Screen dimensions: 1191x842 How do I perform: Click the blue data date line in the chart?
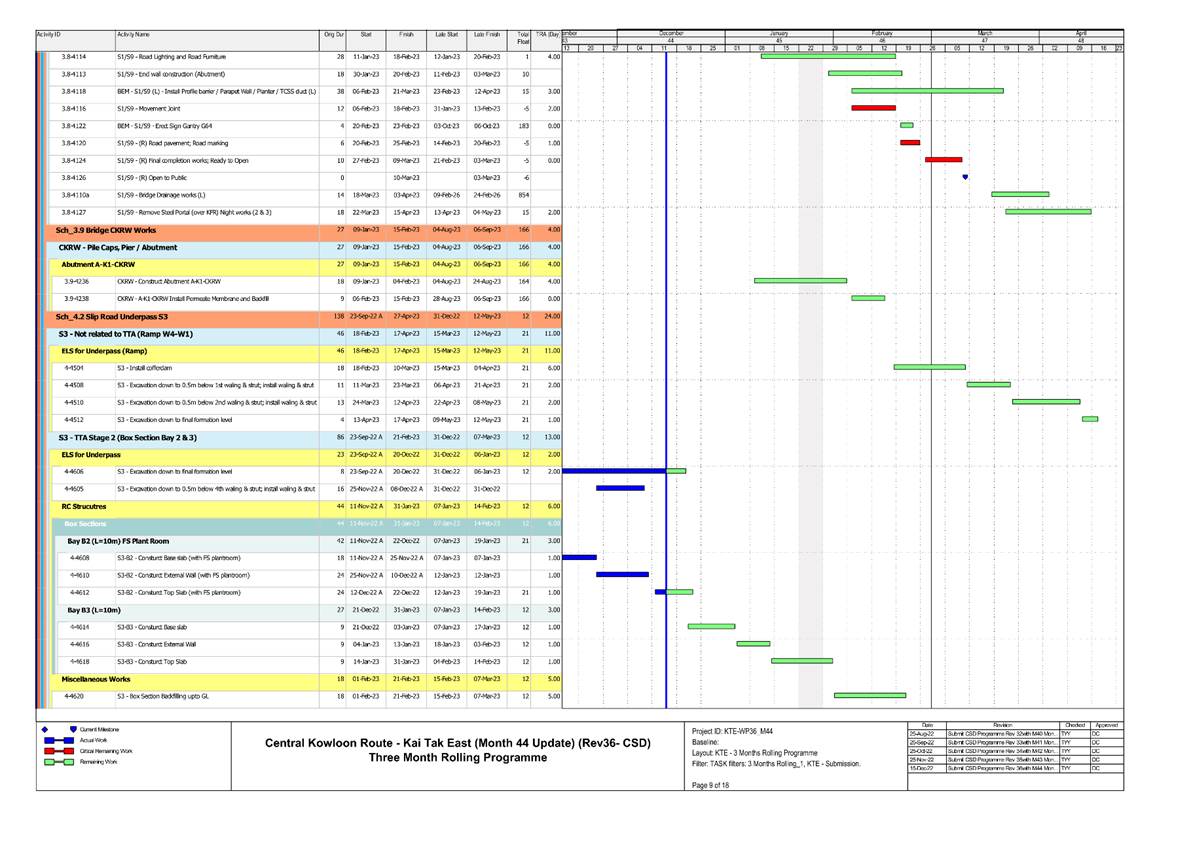click(x=665, y=400)
